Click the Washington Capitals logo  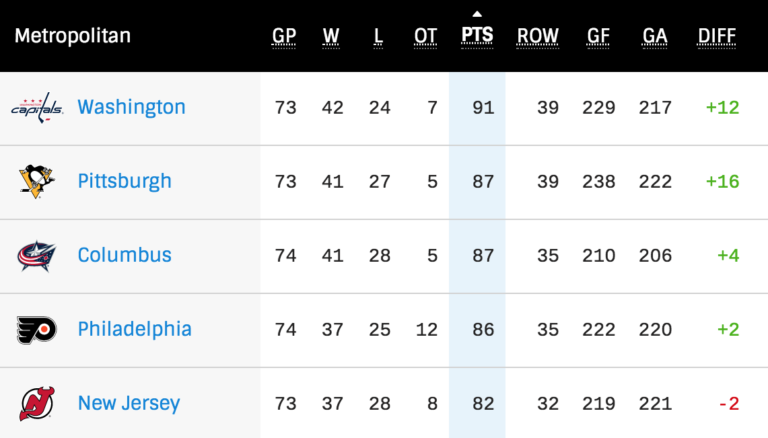(x=37, y=107)
